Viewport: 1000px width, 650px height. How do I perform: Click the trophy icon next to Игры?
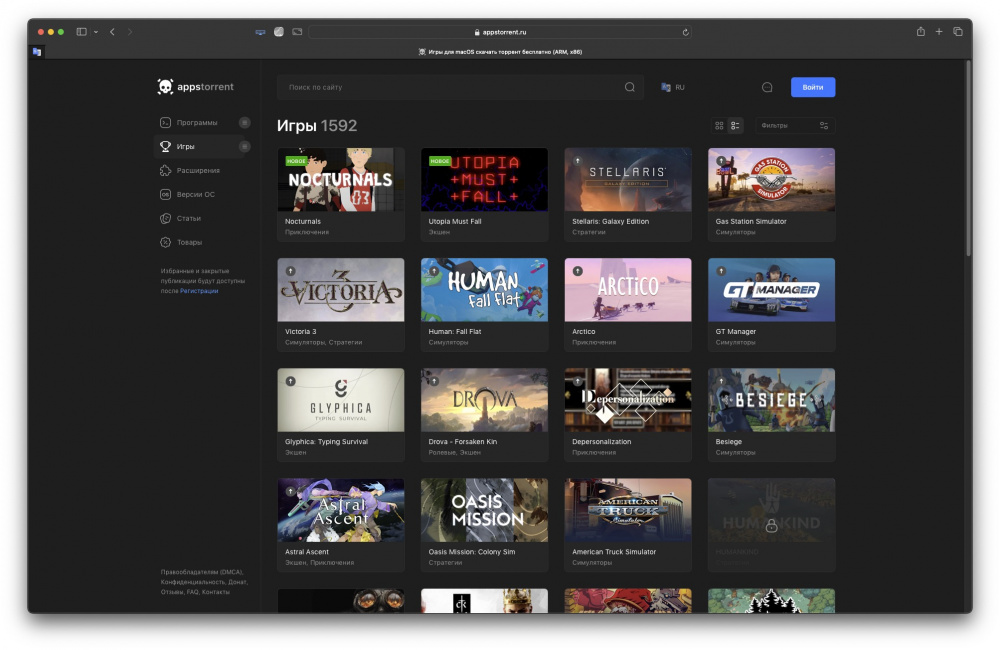point(165,146)
